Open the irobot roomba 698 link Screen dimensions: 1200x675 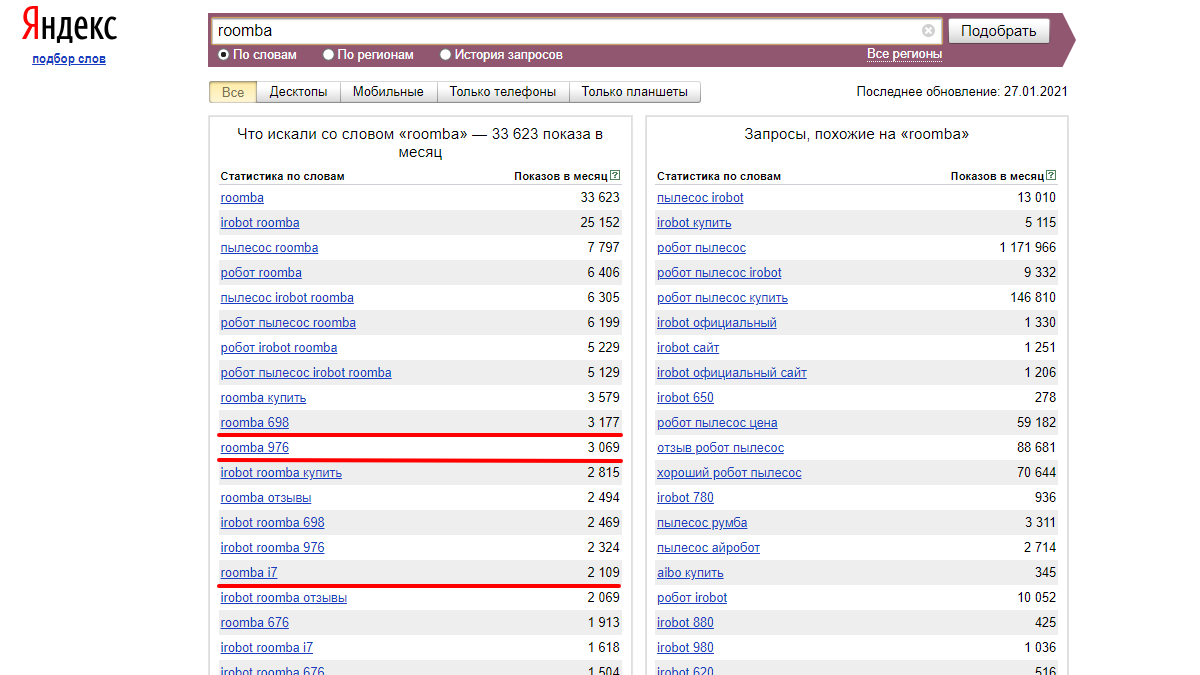(273, 523)
